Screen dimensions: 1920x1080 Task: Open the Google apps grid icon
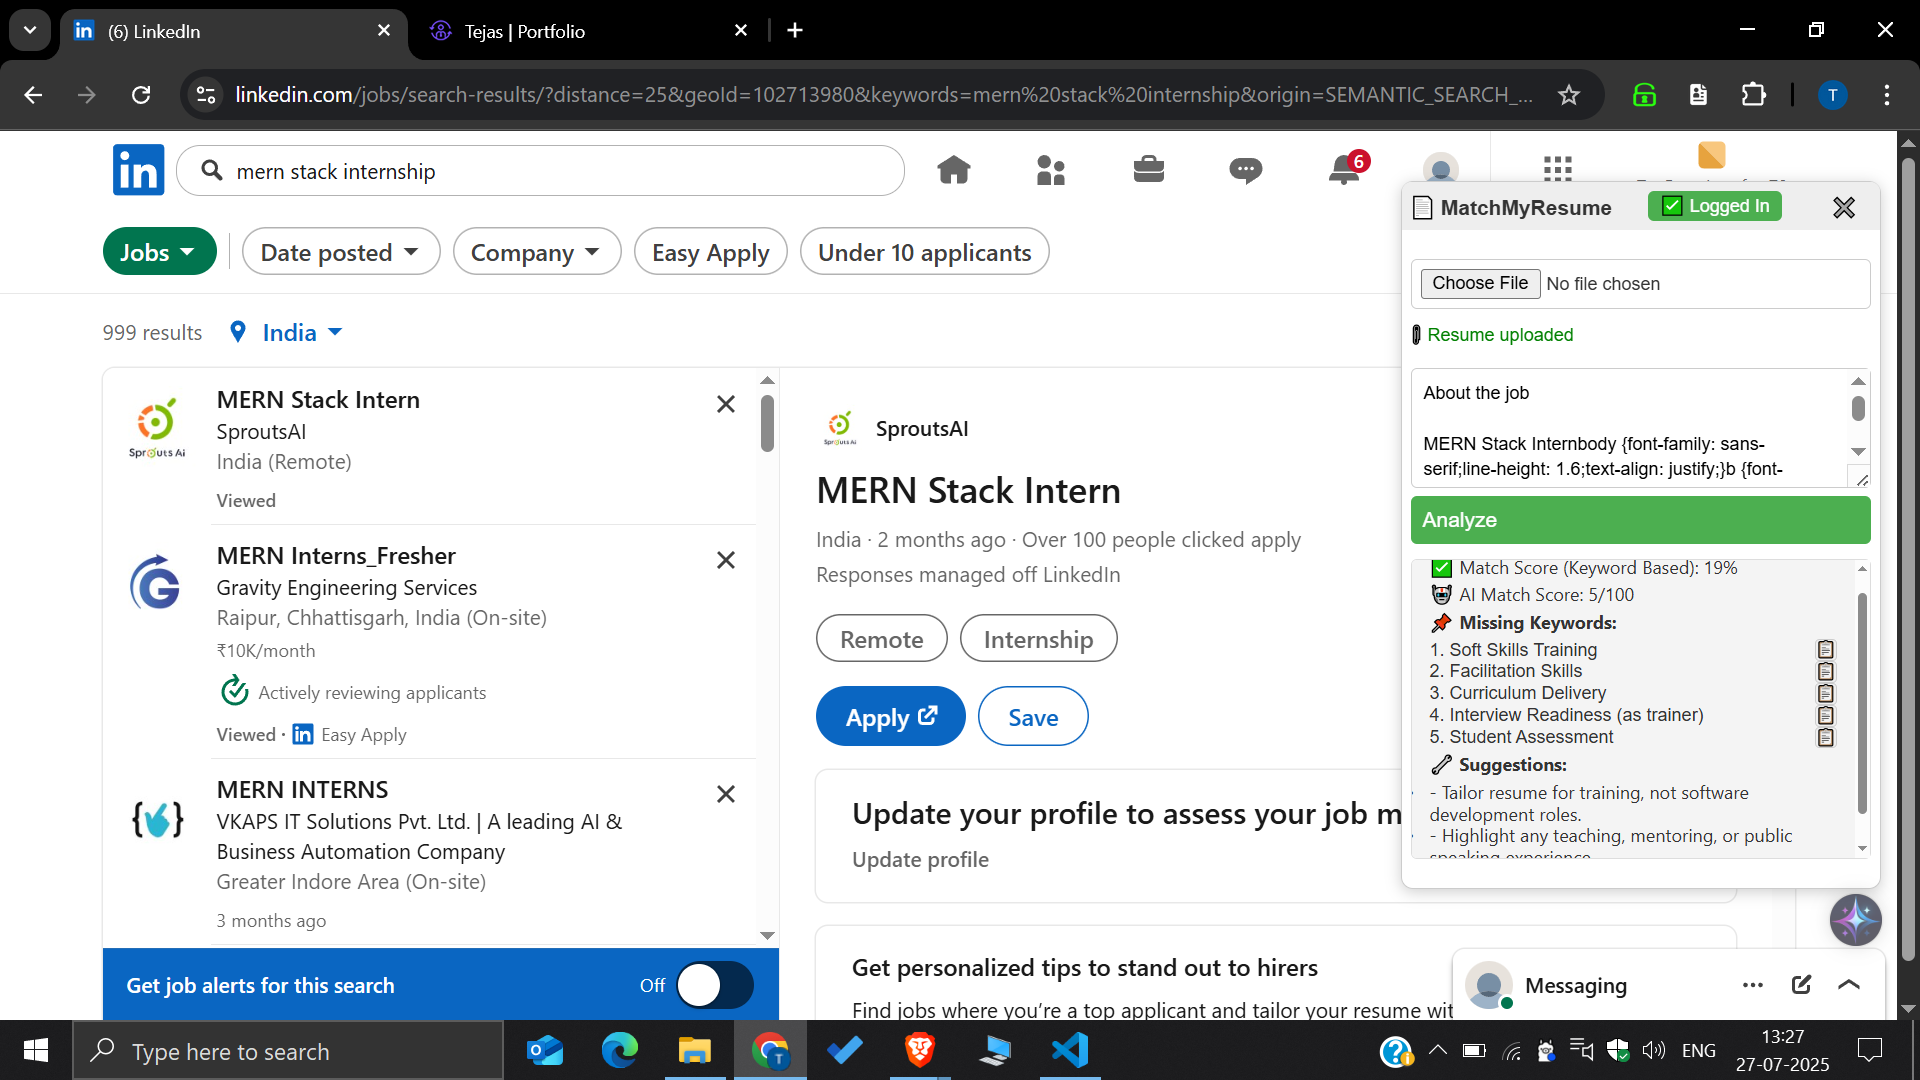tap(1558, 170)
